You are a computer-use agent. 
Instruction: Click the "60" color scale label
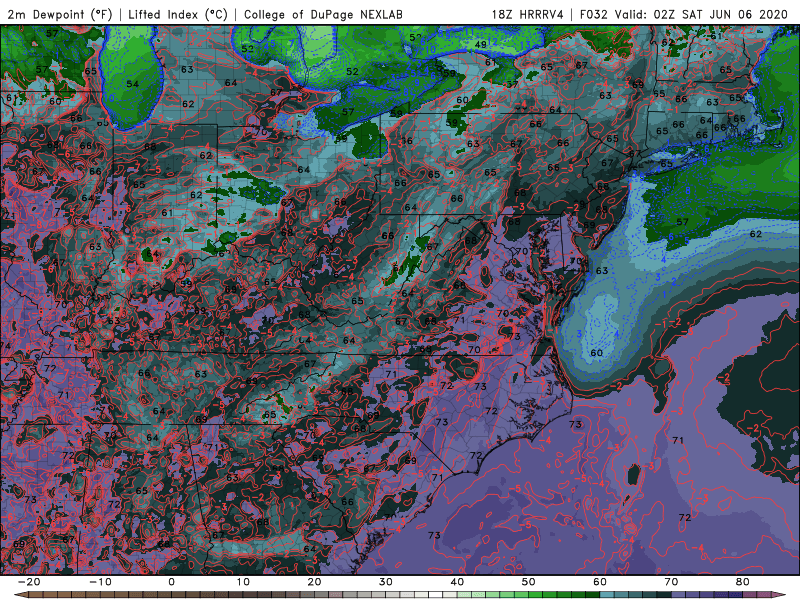click(600, 582)
